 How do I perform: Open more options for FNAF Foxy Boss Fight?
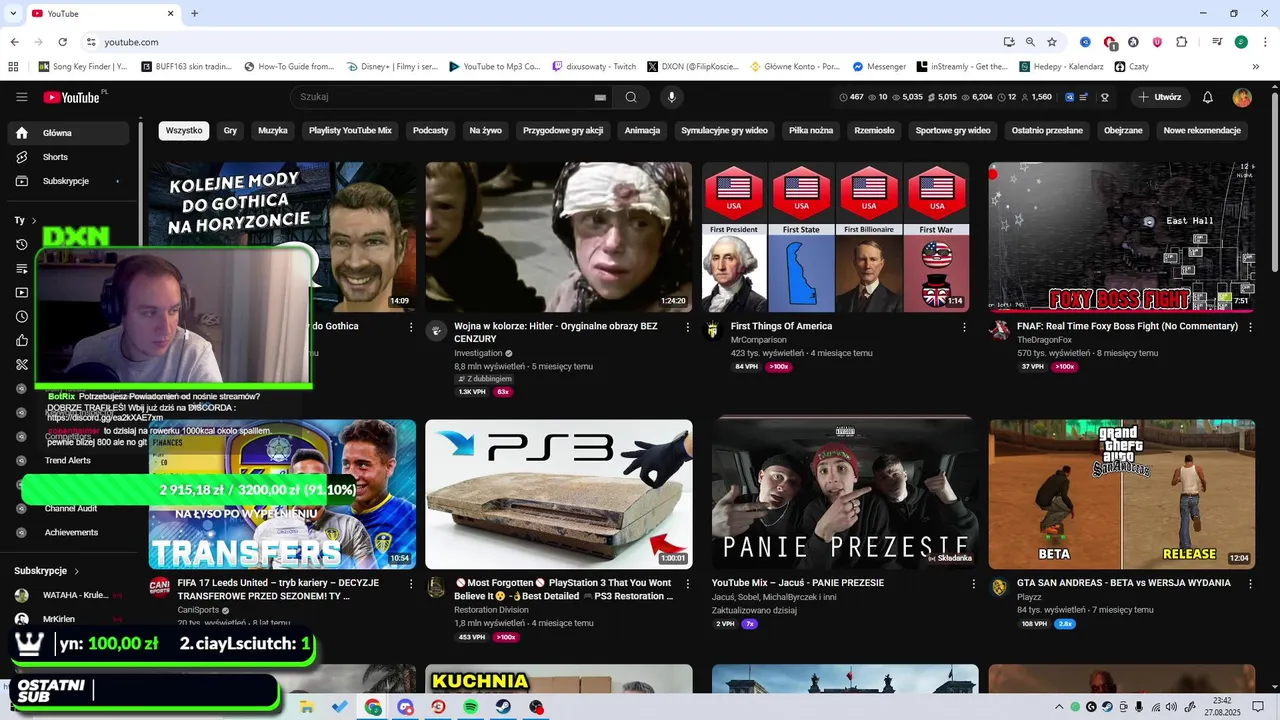(x=1250, y=327)
